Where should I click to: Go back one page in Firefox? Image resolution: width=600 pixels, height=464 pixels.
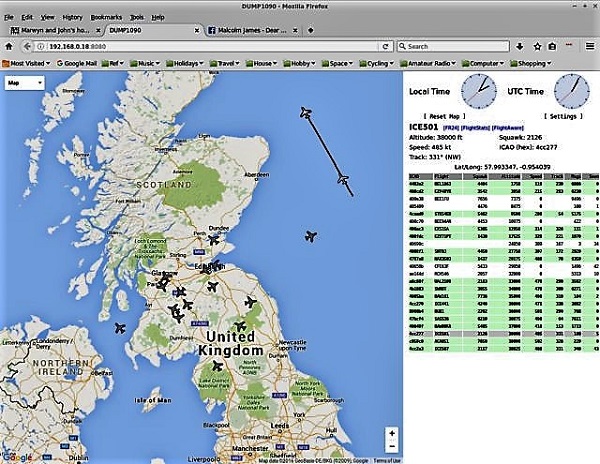coord(26,46)
